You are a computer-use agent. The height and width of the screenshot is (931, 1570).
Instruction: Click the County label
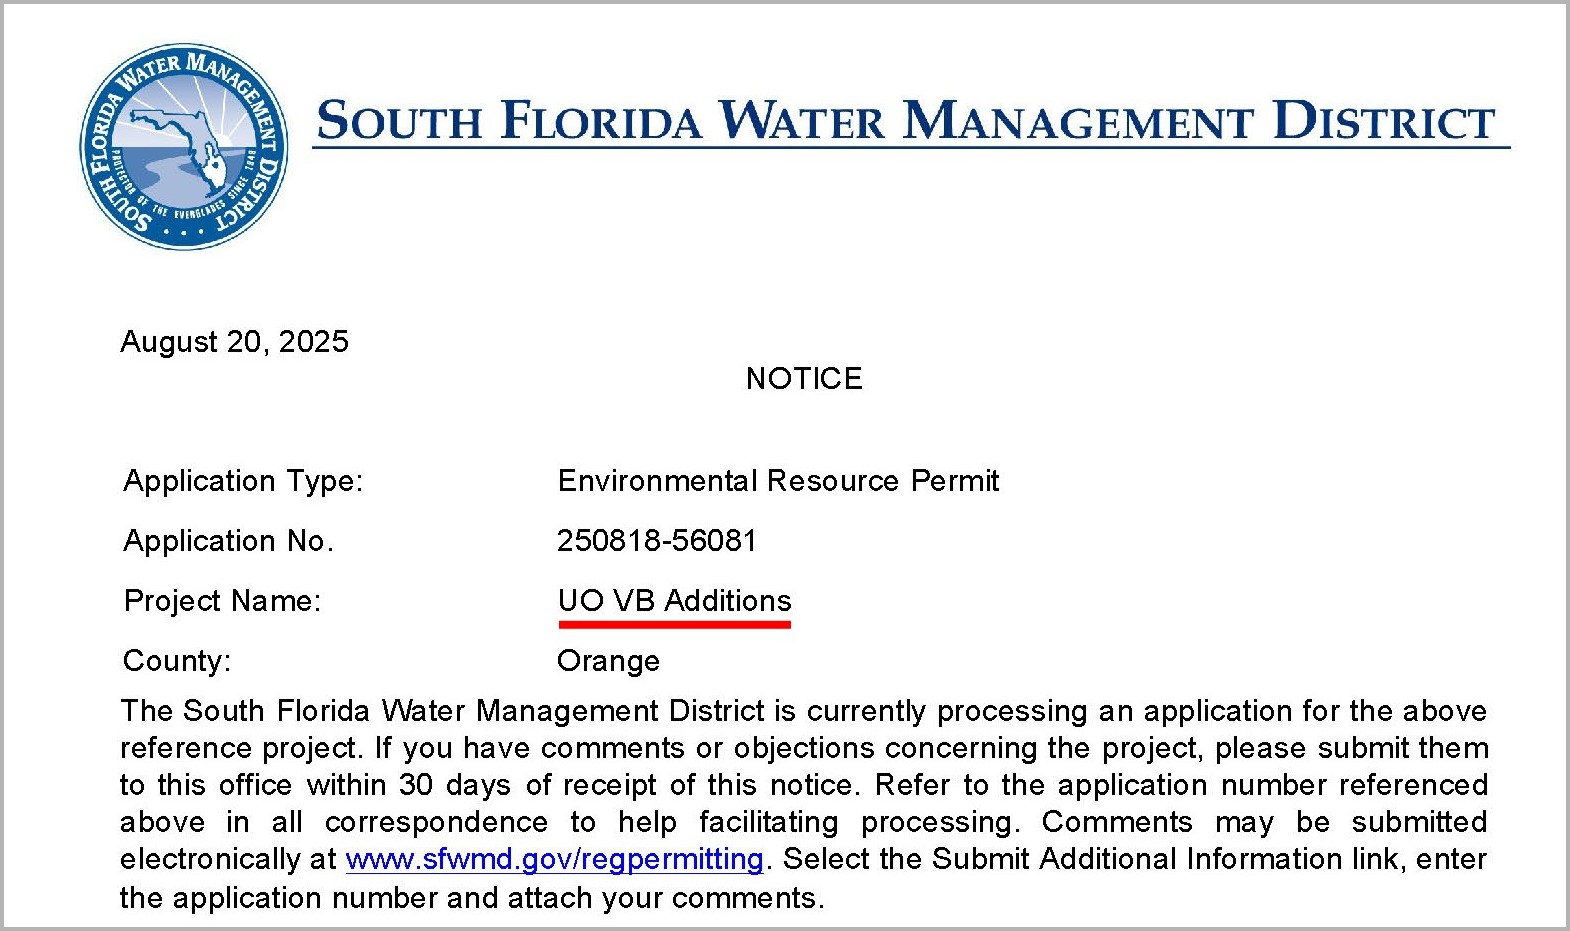[176, 661]
